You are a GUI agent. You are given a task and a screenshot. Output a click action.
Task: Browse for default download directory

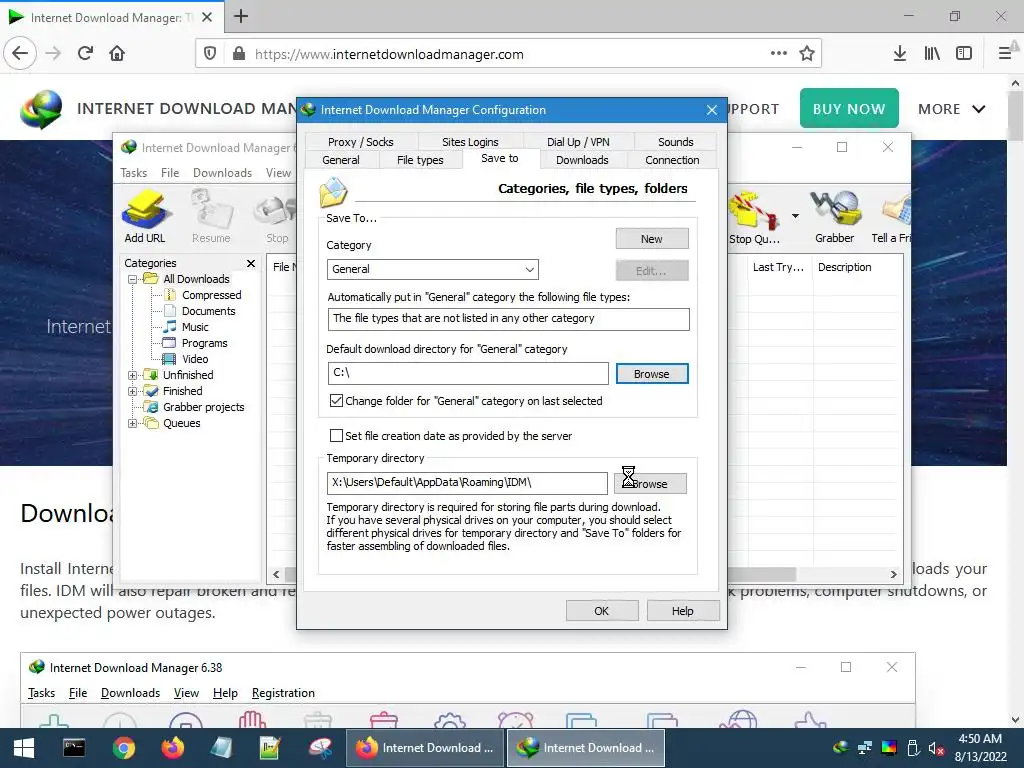(652, 374)
